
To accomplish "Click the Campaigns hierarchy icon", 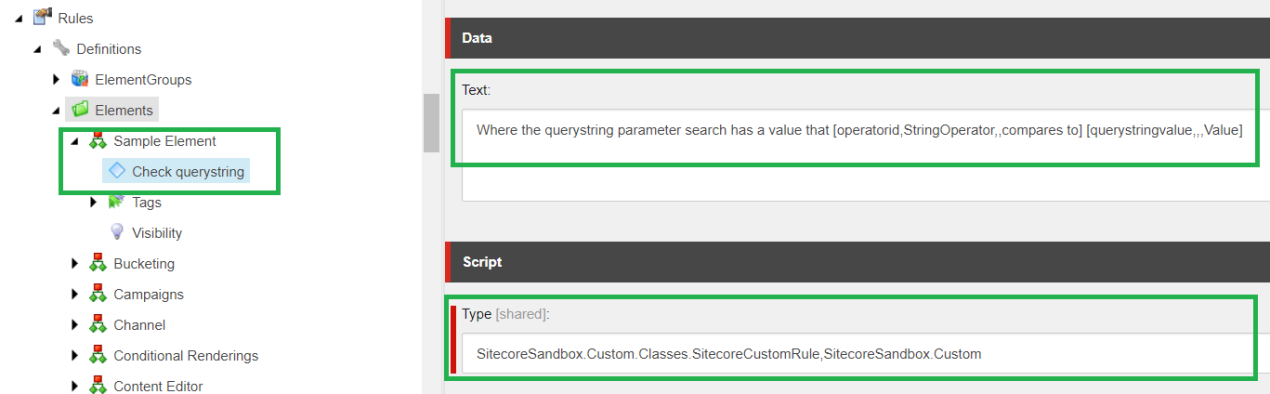I will pyautogui.click(x=98, y=294).
